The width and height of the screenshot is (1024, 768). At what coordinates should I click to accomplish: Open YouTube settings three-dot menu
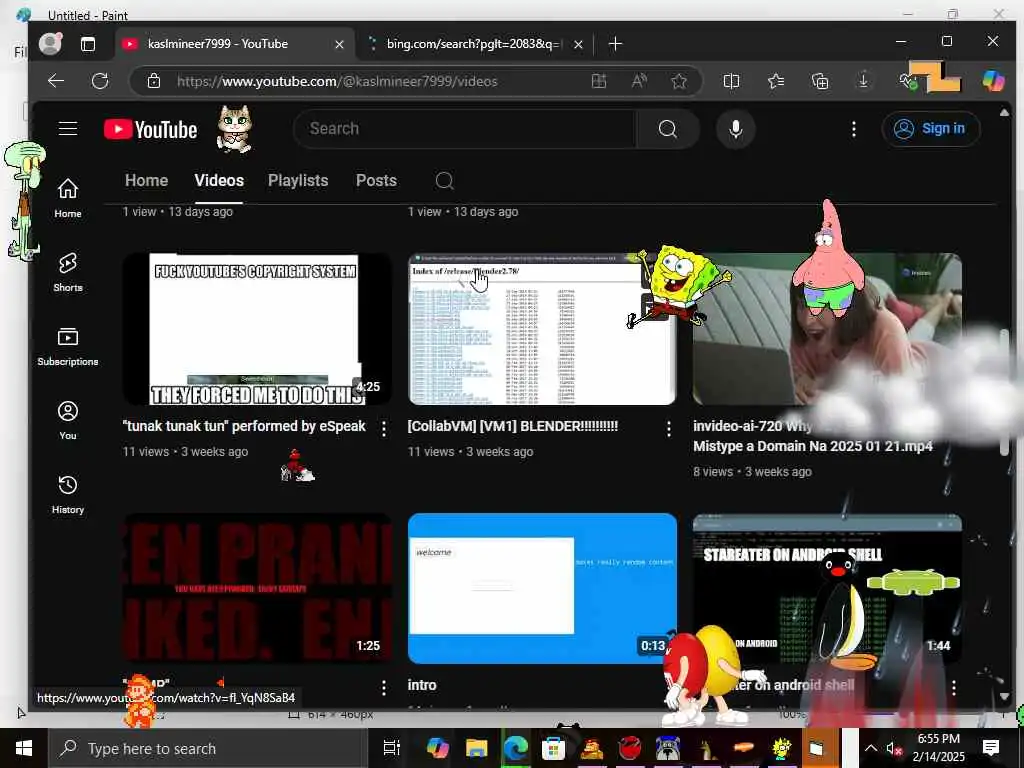tap(853, 129)
